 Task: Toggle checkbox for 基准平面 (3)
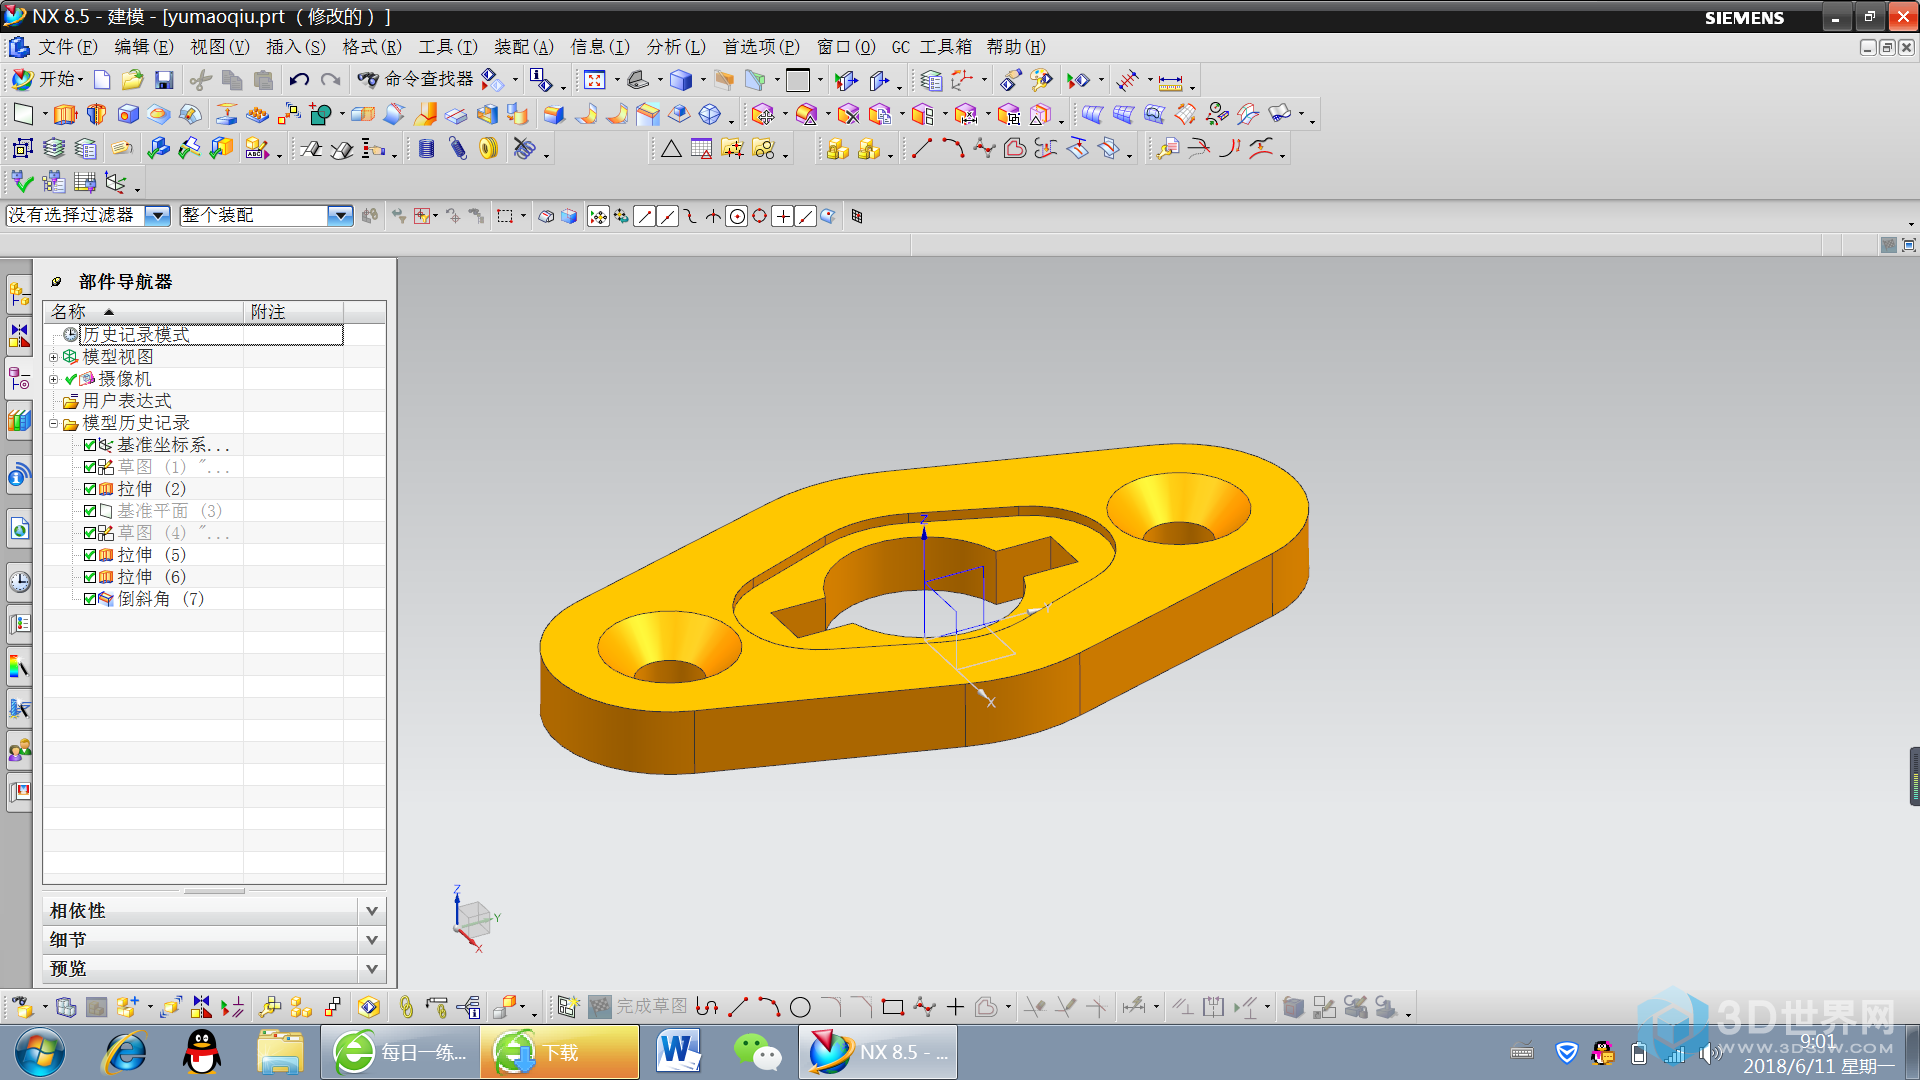click(90, 511)
